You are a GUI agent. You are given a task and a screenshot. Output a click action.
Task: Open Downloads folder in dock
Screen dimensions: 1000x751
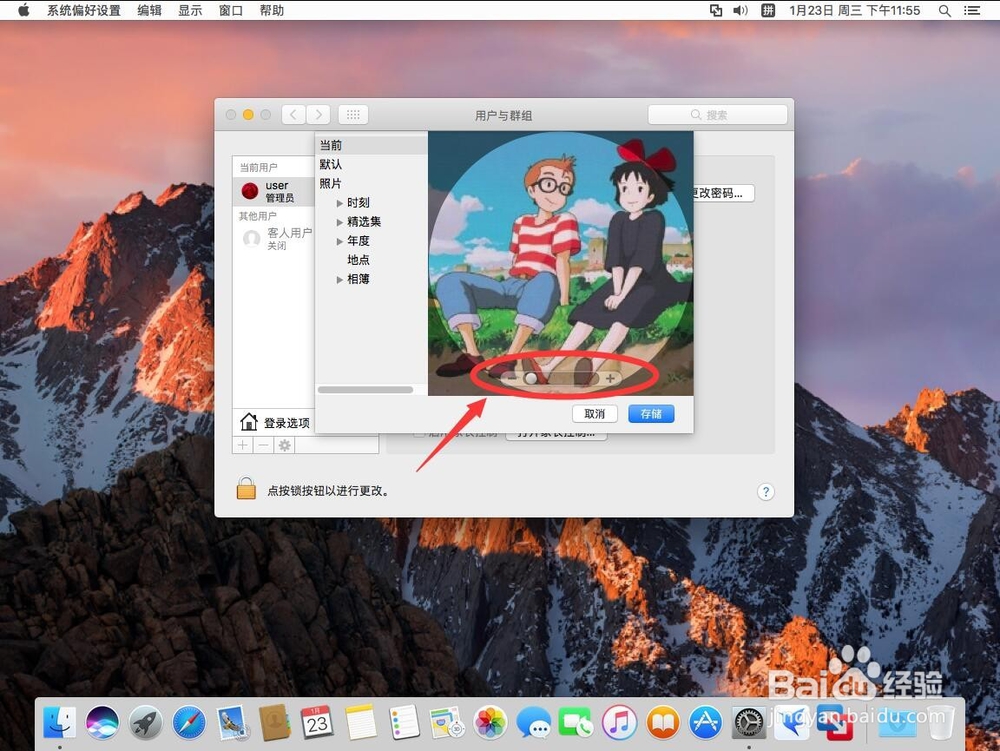tap(897, 722)
